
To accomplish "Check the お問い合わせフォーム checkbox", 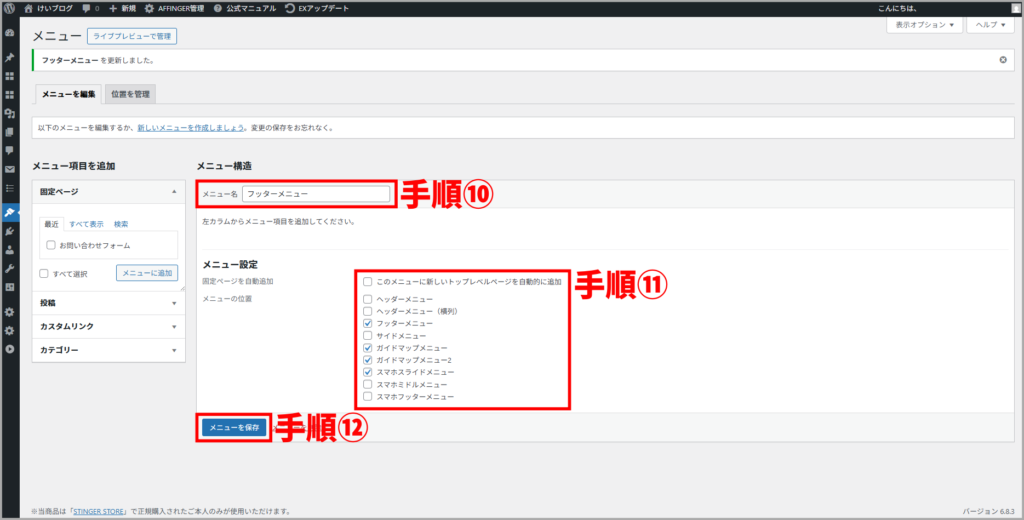I will pyautogui.click(x=51, y=245).
